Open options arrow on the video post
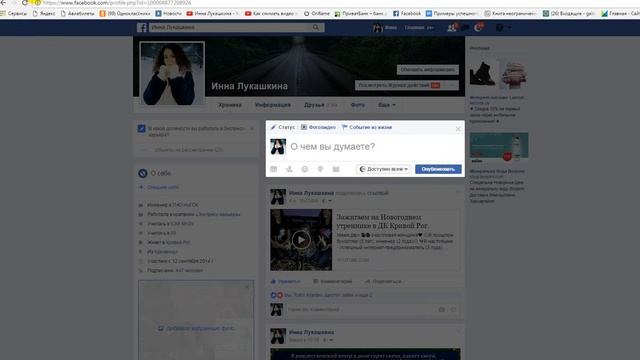 click(458, 192)
